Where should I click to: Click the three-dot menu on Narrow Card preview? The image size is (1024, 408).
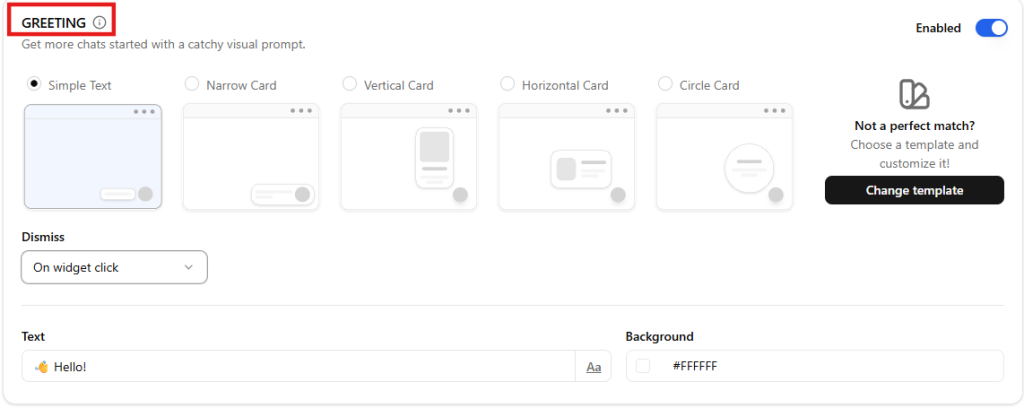coord(302,111)
